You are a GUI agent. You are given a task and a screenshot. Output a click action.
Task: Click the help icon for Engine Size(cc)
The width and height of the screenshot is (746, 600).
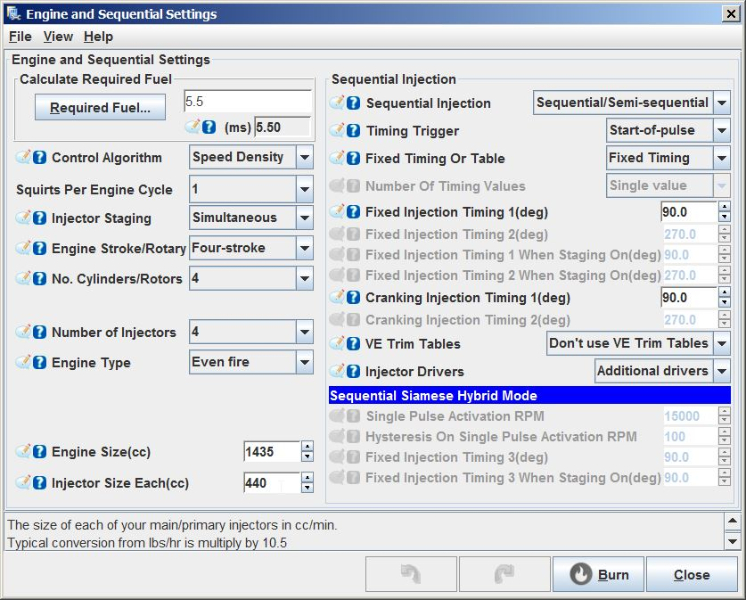point(40,453)
